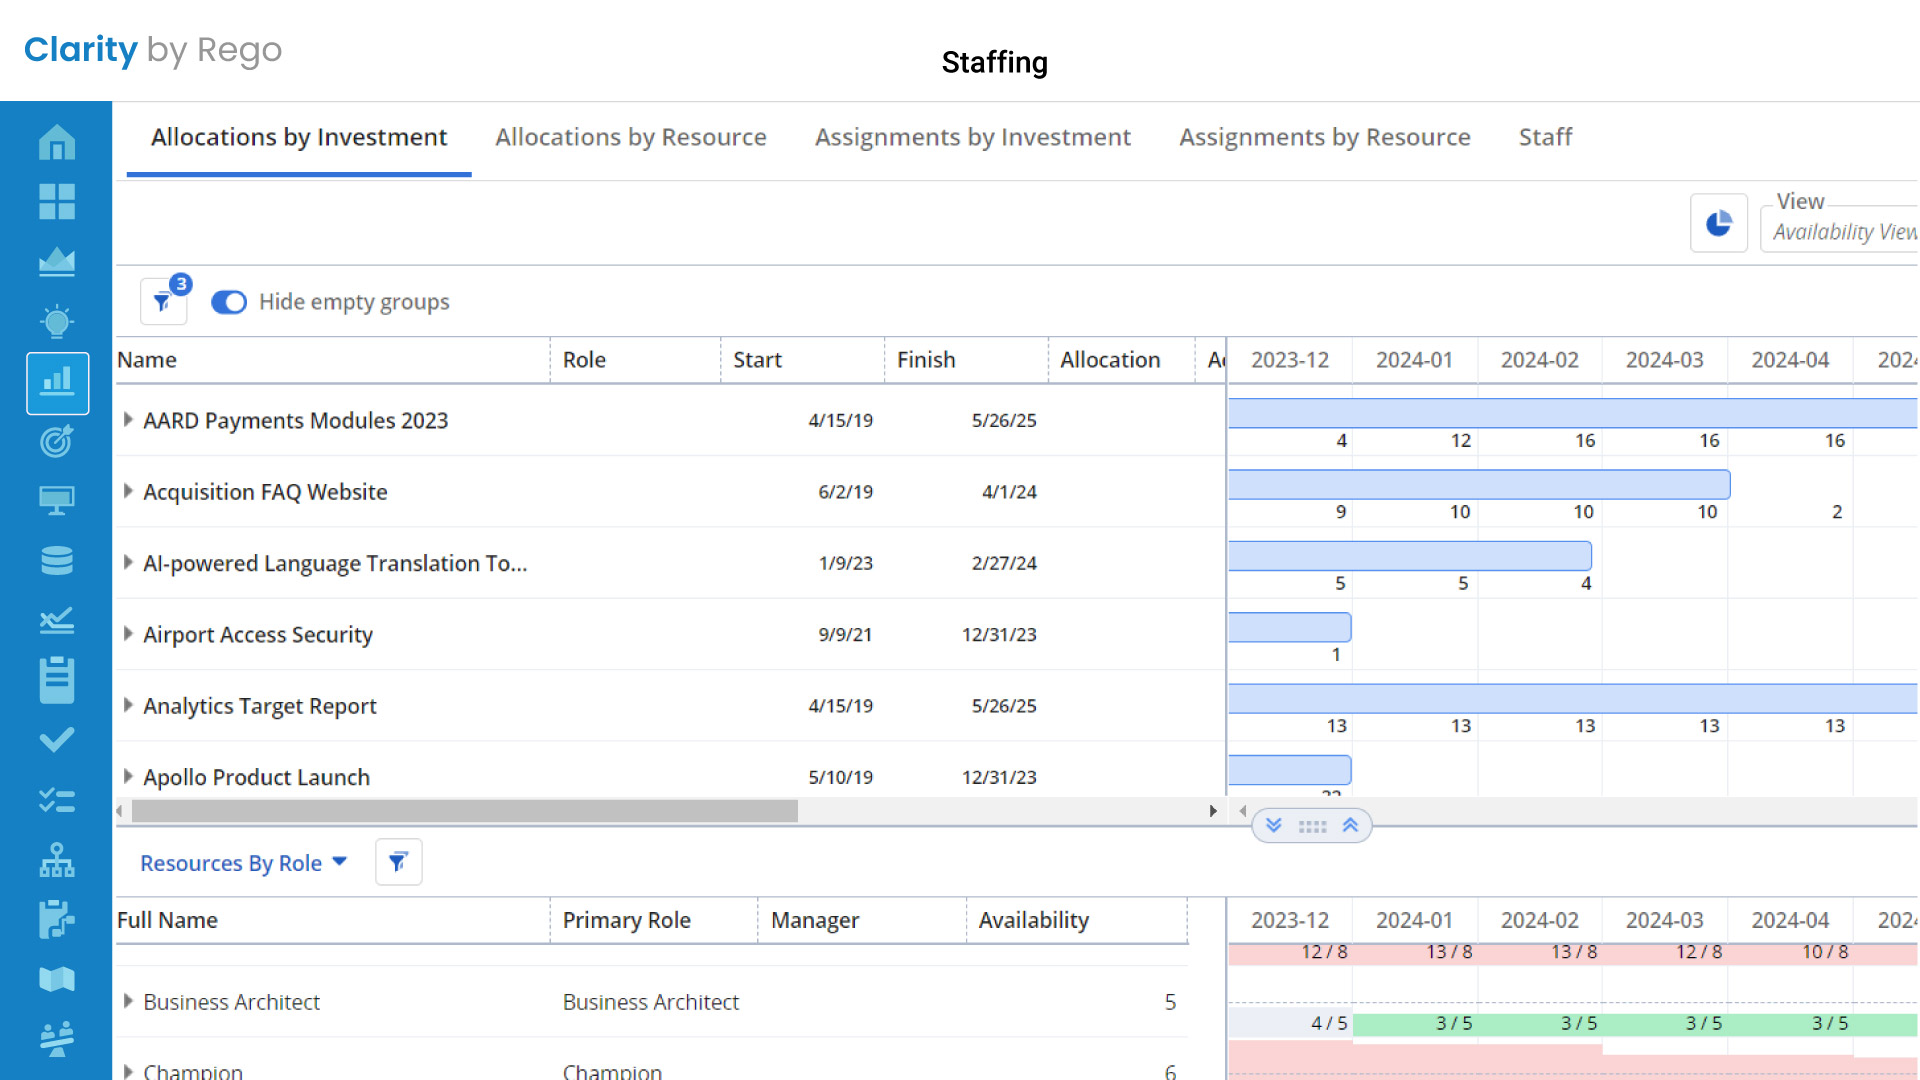Click the horizontal scrollbar under investments grid
The image size is (1920, 1080).
(465, 811)
